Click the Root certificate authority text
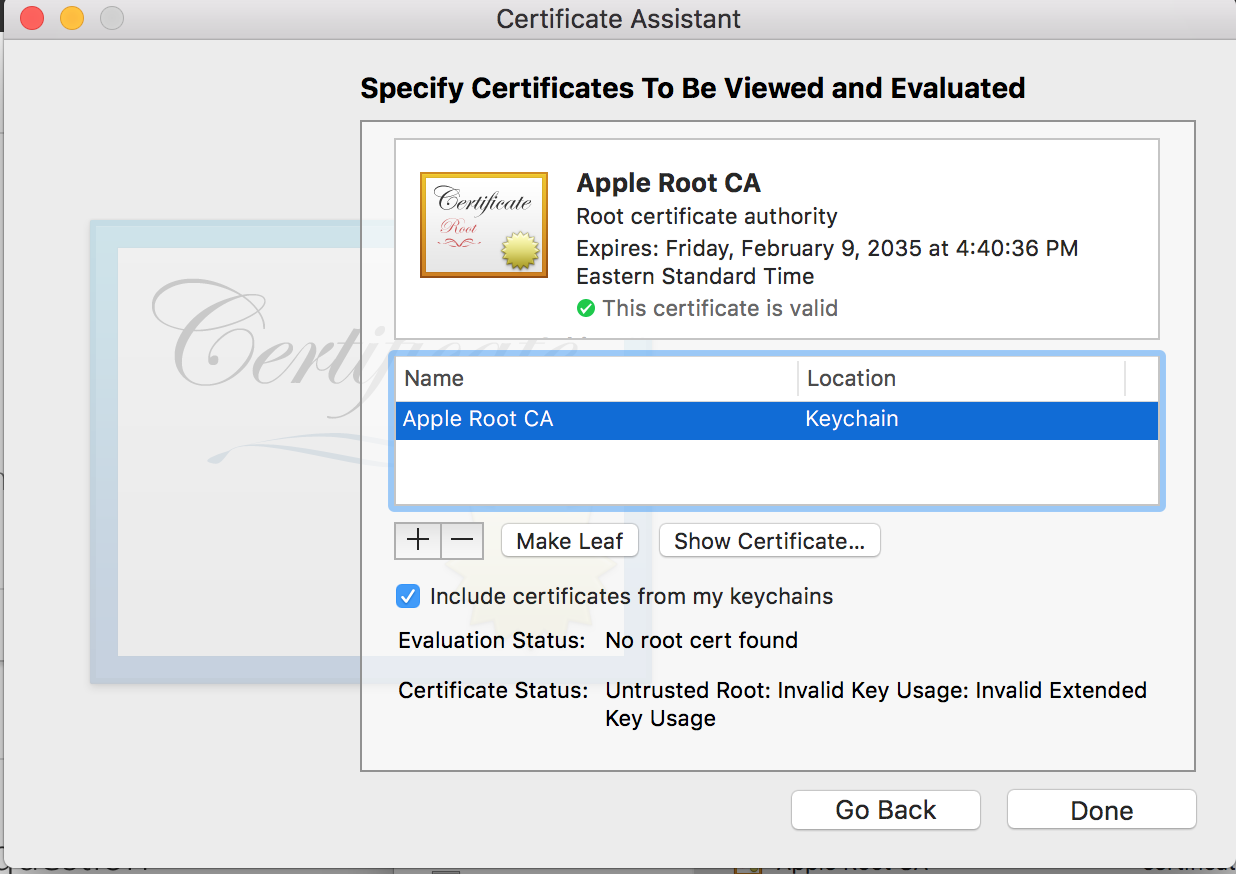Image resolution: width=1236 pixels, height=874 pixels. [x=707, y=216]
